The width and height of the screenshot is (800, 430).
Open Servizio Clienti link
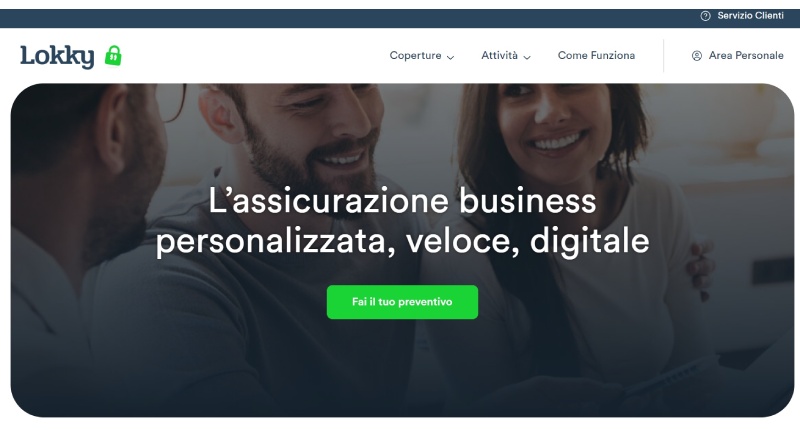point(751,16)
